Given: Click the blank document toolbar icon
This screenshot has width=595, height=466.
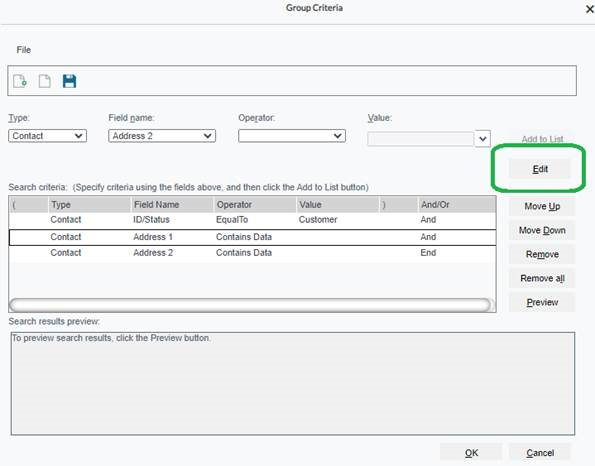Looking at the screenshot, I should (44, 81).
